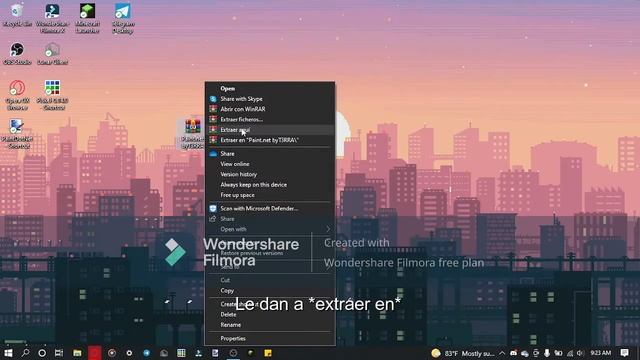This screenshot has height=360, width=640.
Task: Select Version history menu item
Action: coord(270,174)
